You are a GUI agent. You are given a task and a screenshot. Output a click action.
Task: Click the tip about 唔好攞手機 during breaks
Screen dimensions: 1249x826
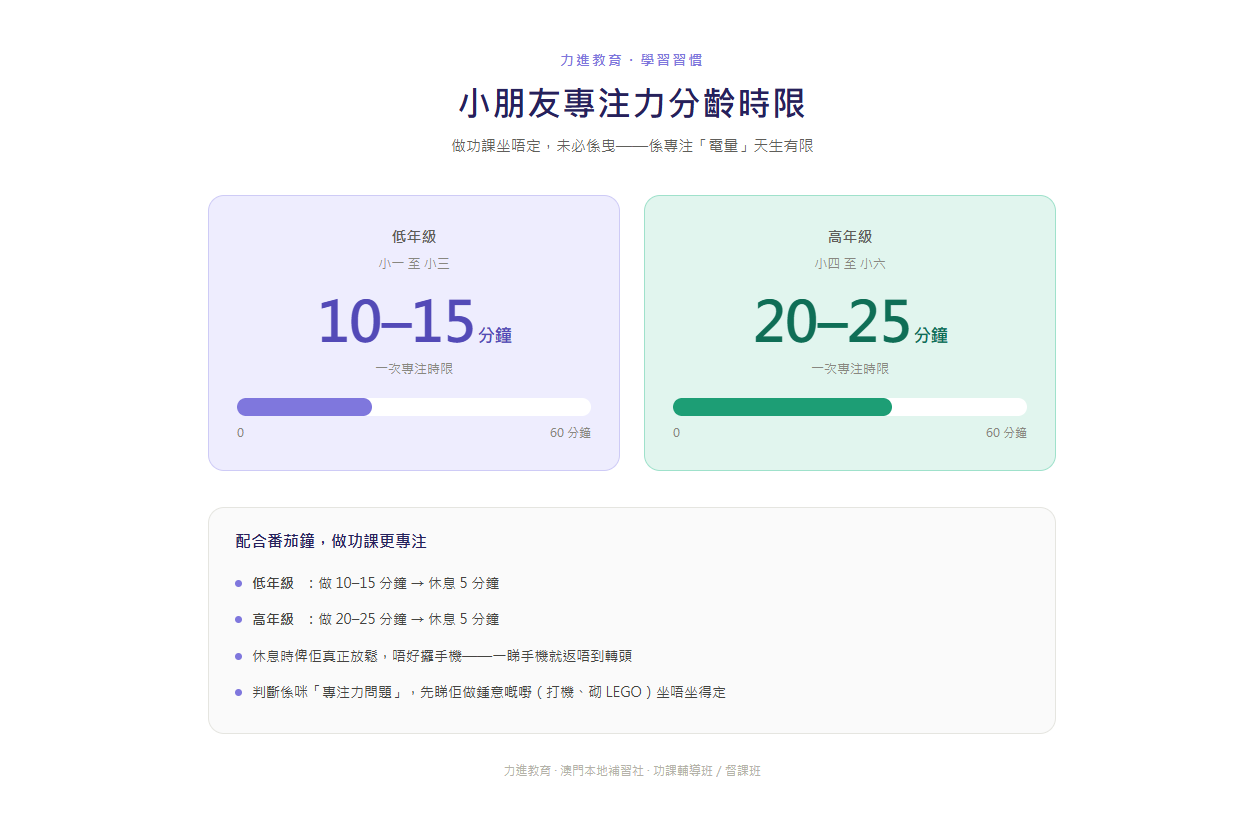pos(442,656)
